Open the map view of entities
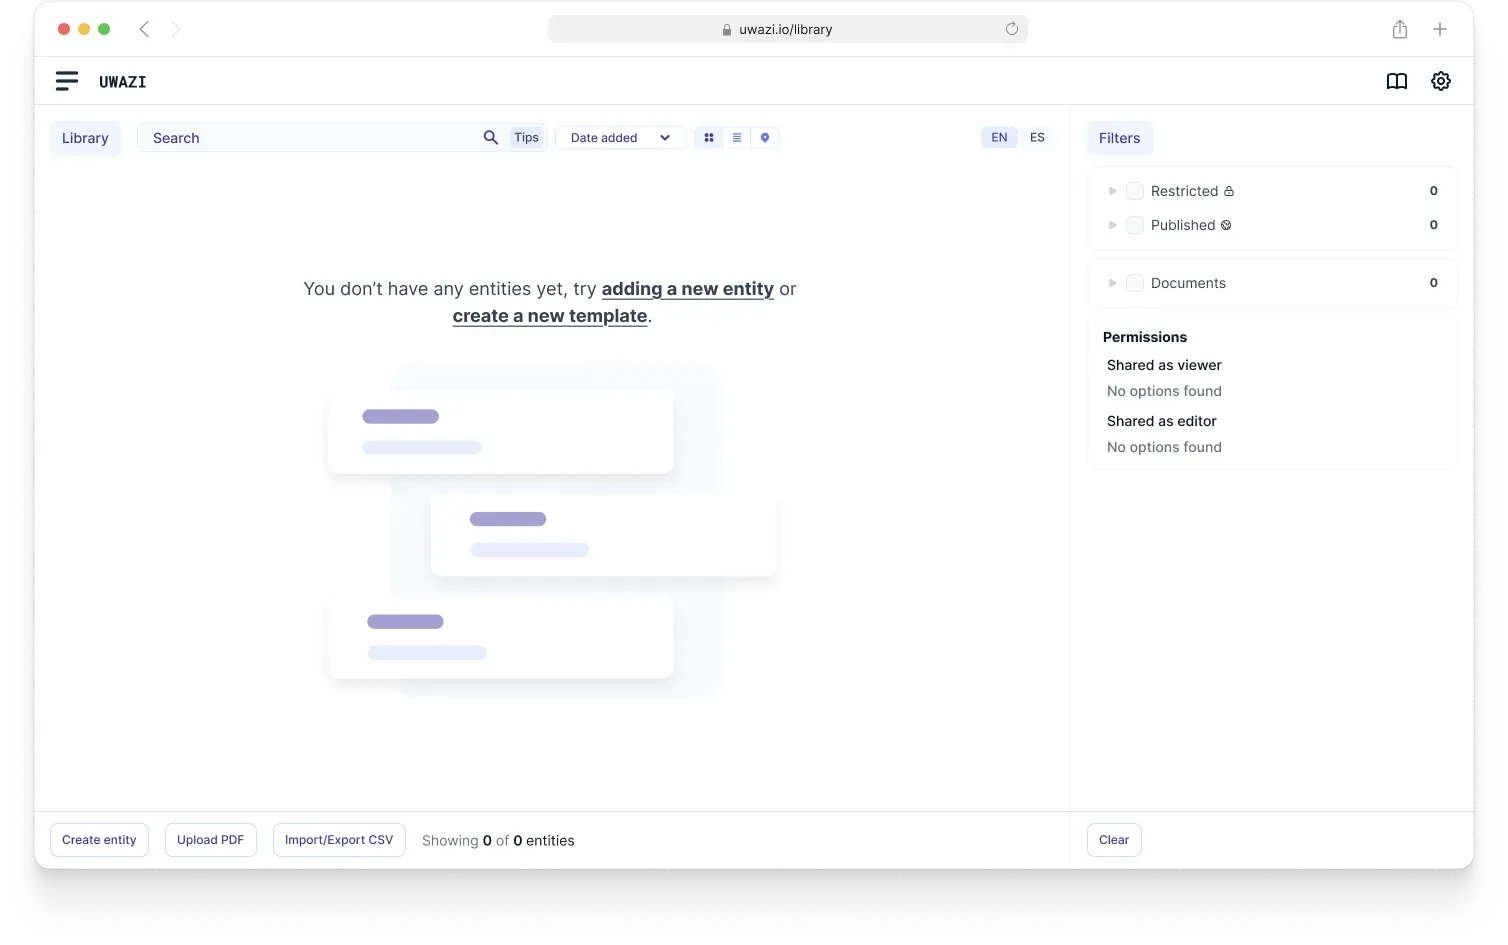 pos(764,137)
